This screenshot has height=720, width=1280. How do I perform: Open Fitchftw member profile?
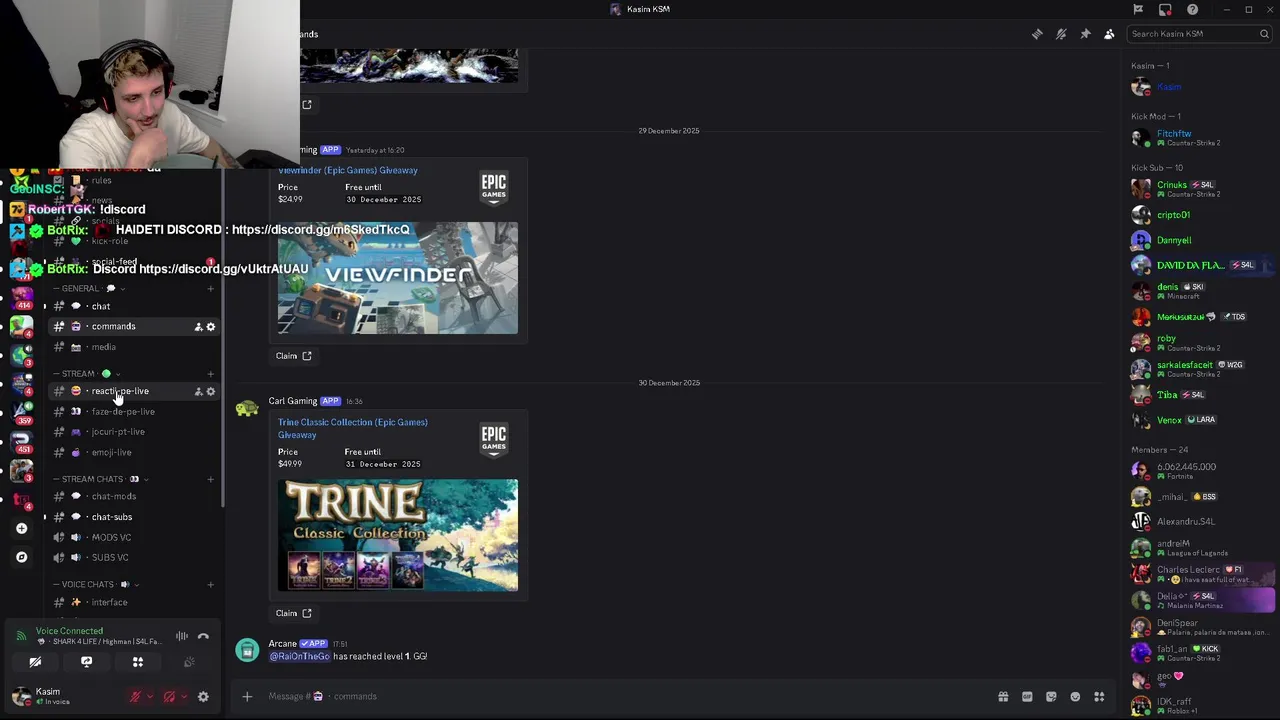(x=1200, y=138)
